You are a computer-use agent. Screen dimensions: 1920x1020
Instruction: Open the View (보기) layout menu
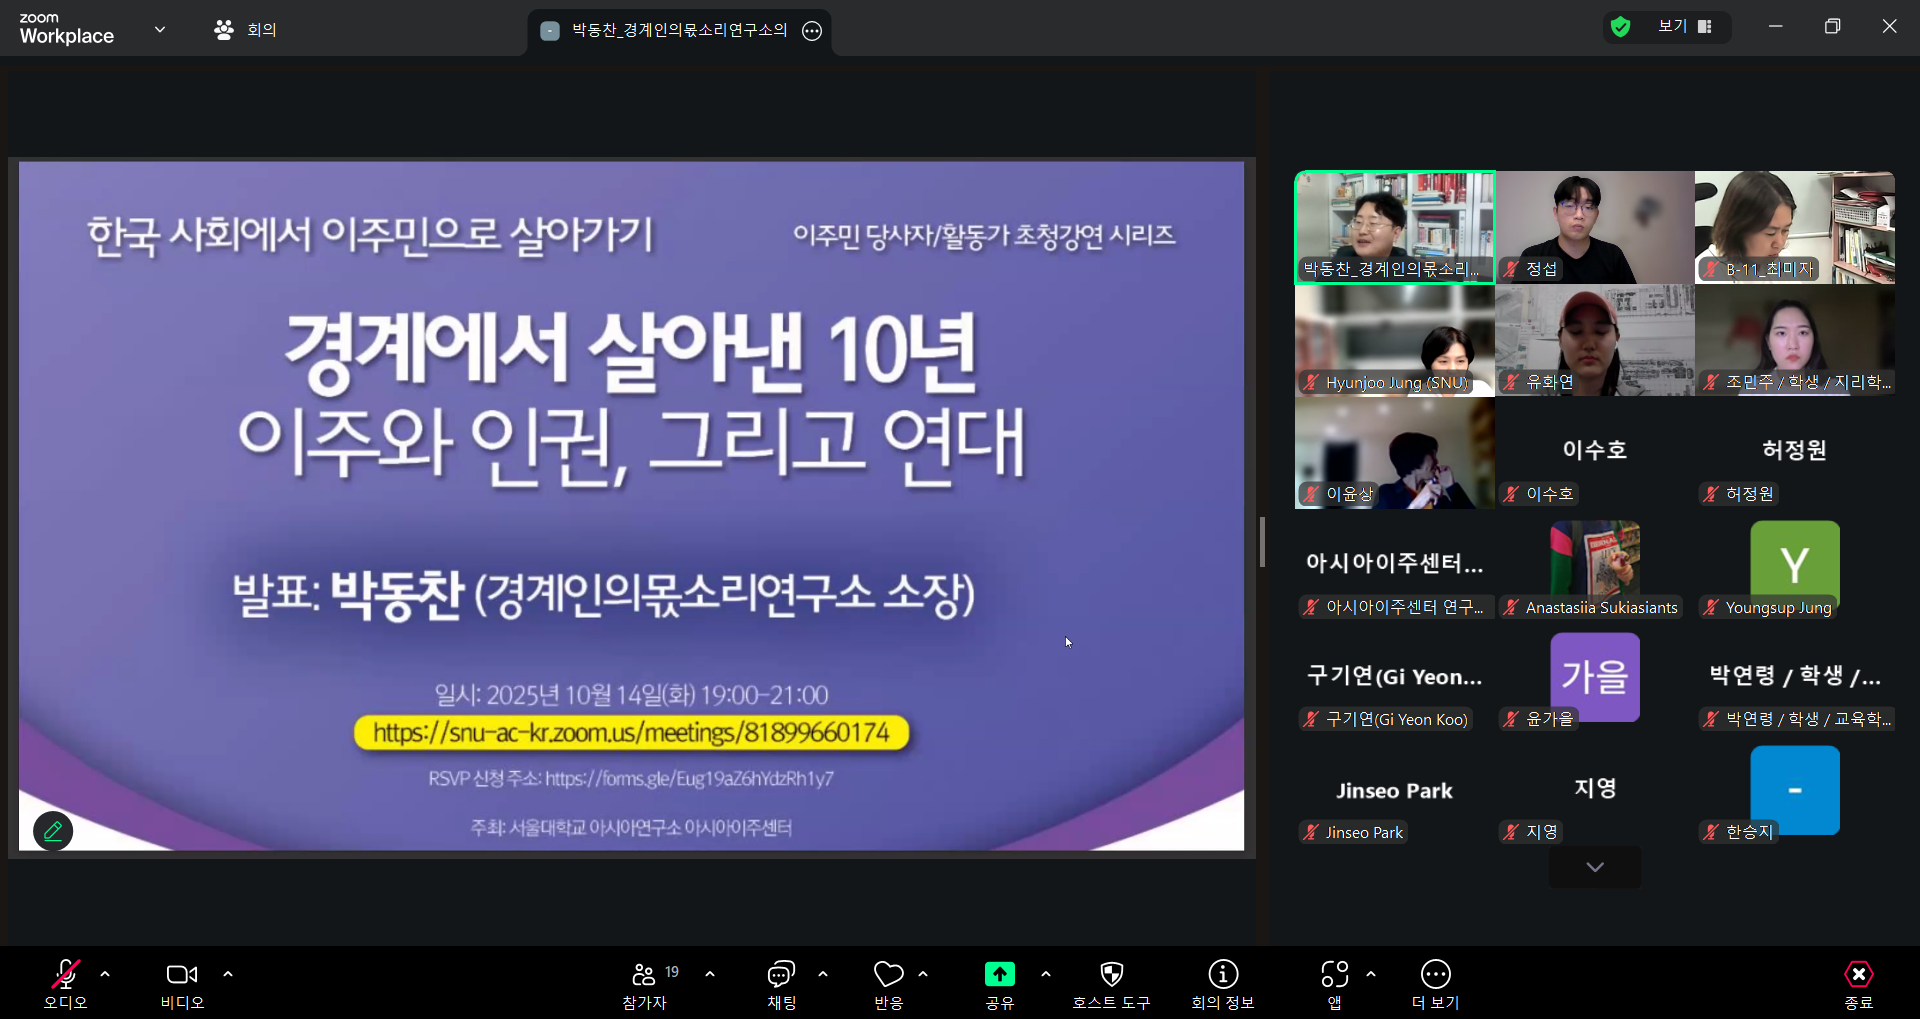tap(1685, 27)
